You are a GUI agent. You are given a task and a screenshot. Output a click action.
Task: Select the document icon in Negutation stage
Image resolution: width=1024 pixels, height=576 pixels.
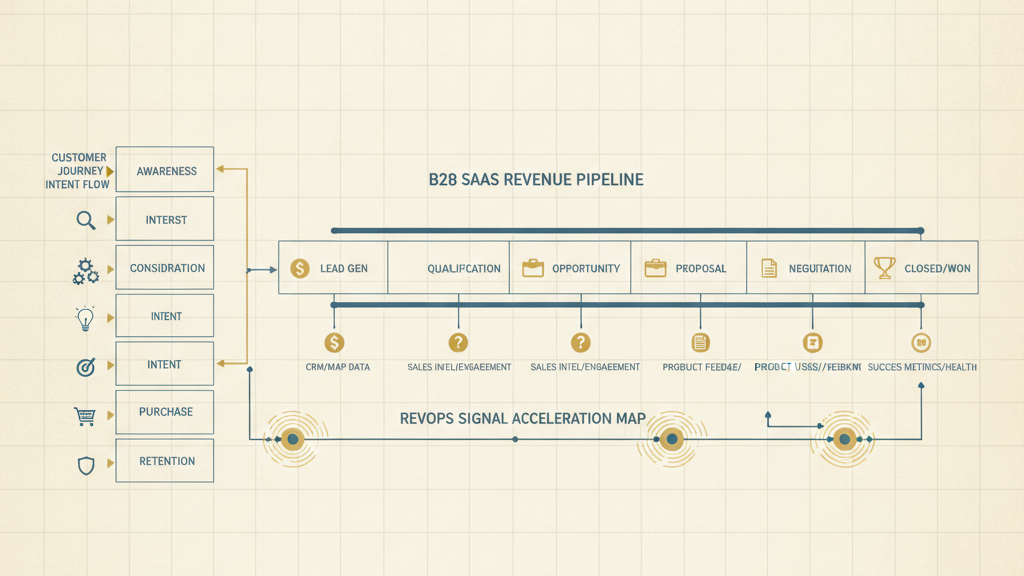pyautogui.click(x=769, y=268)
